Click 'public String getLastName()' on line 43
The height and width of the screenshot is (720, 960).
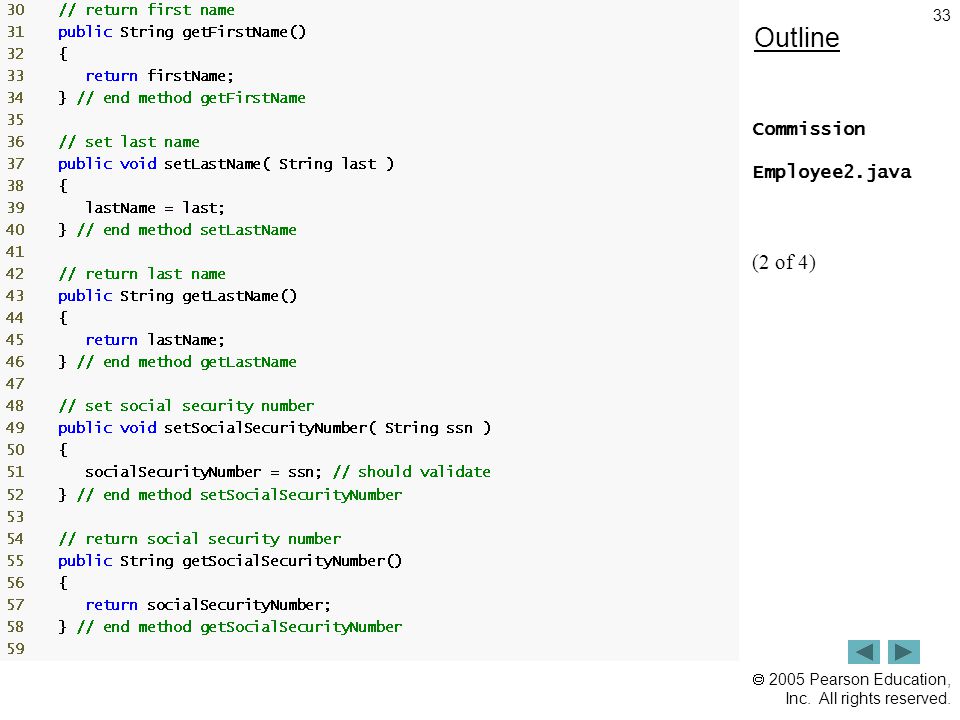178,296
